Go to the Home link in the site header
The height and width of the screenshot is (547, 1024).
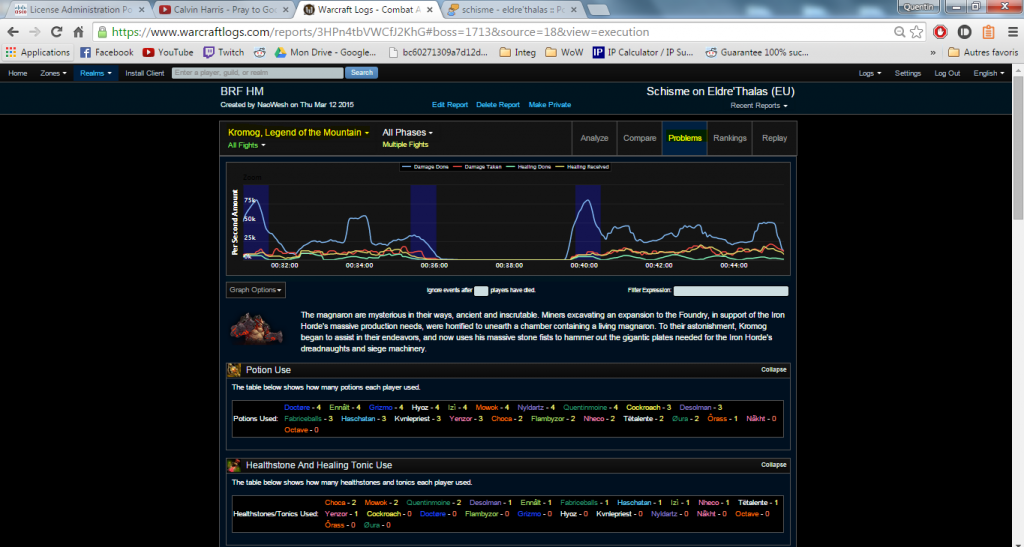[x=18, y=73]
